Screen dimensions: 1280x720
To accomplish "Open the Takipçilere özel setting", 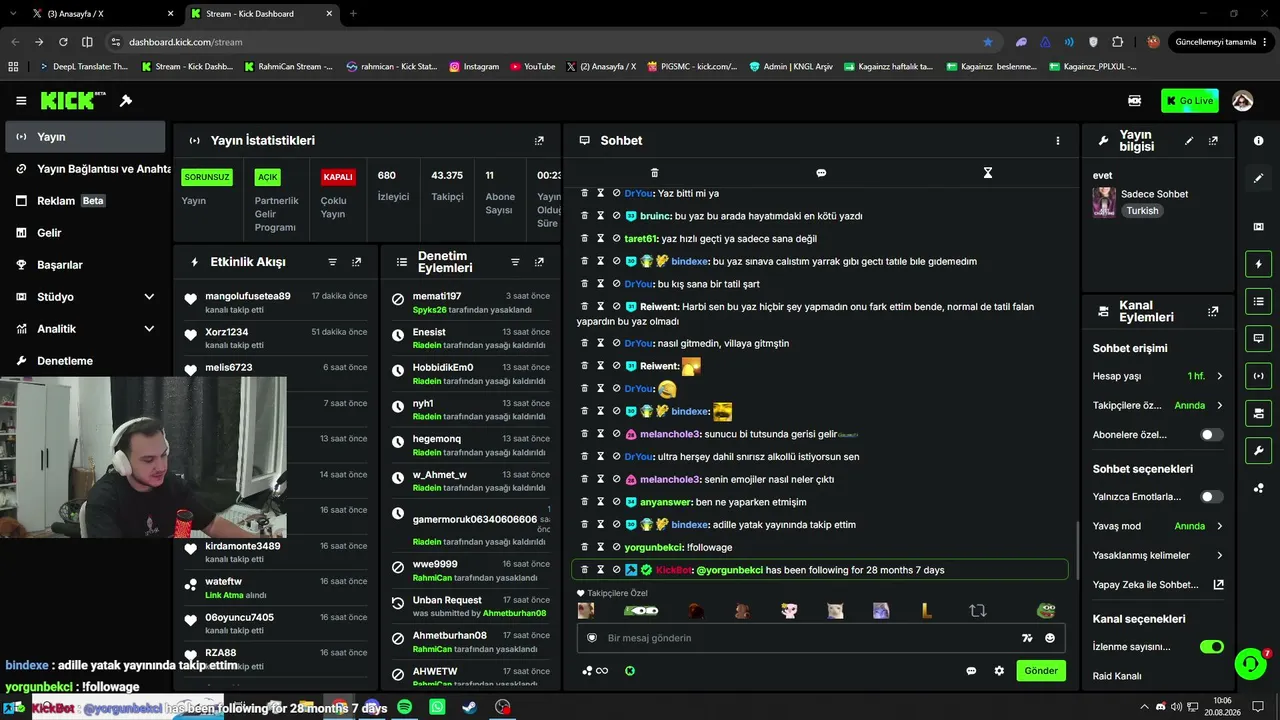I will (x=1158, y=406).
